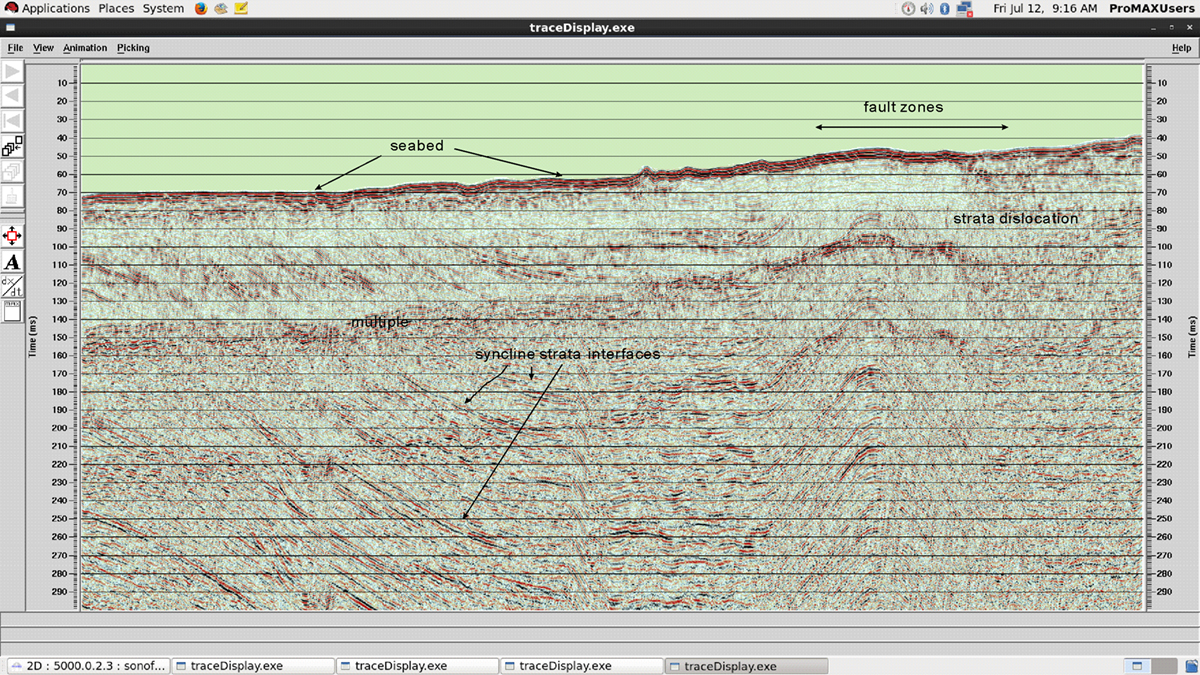This screenshot has width=1200, height=675.
Task: Open the File menu
Action: point(15,47)
